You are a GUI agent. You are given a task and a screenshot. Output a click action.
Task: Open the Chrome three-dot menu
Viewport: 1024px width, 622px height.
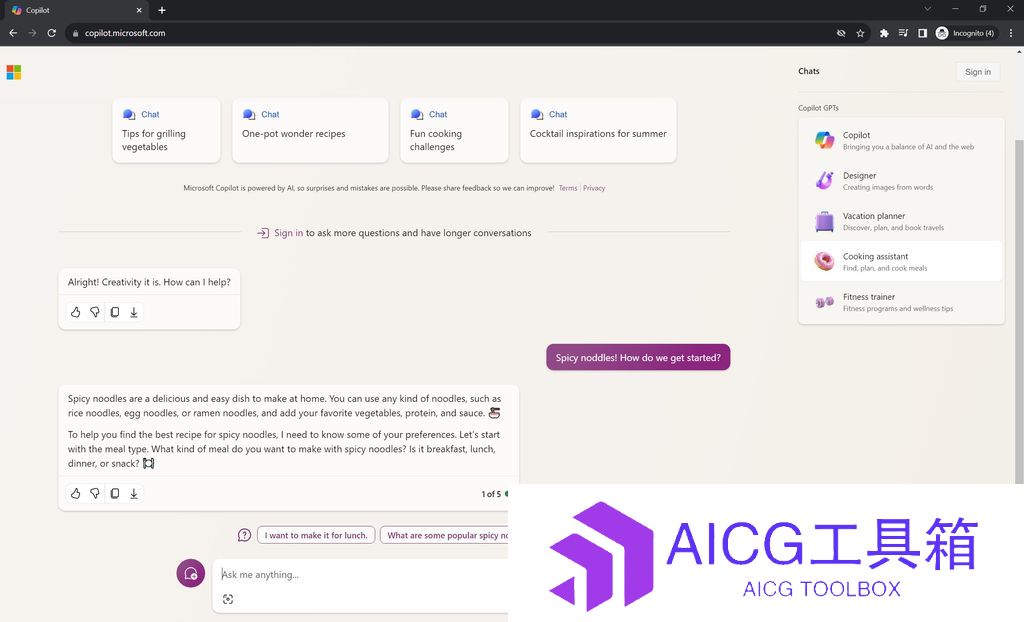coord(1010,33)
